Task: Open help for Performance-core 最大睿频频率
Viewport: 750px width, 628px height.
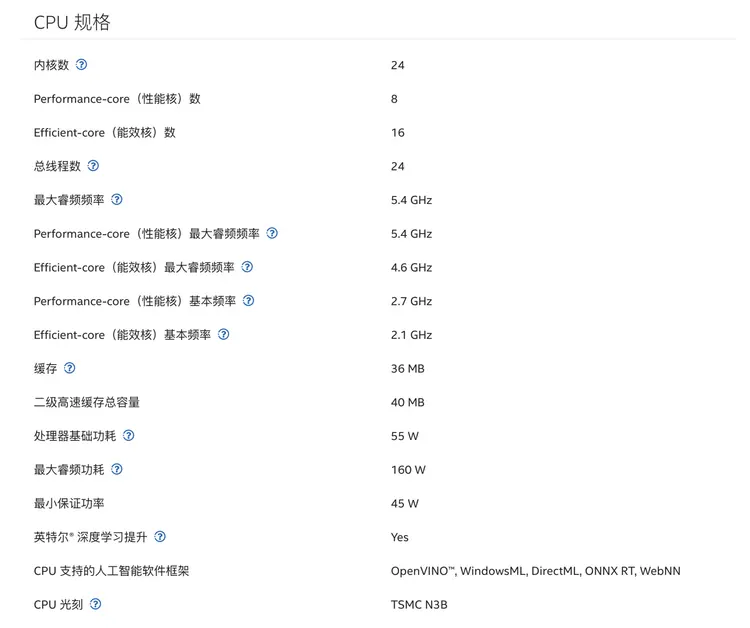Action: [x=272, y=234]
